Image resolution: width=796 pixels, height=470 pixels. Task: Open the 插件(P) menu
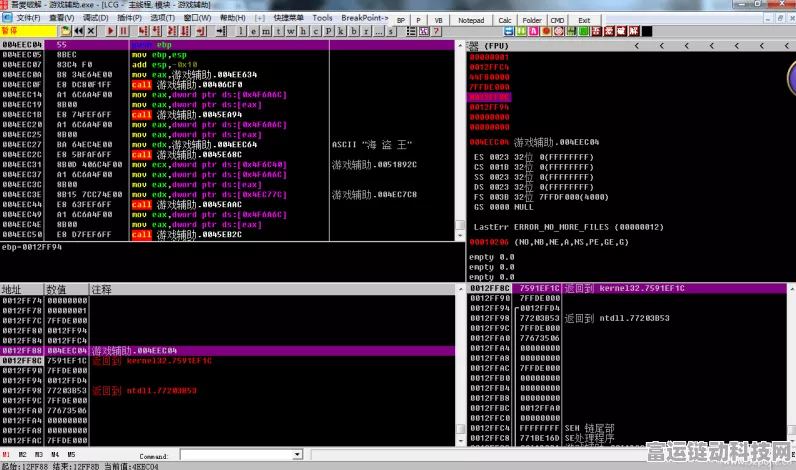pos(129,18)
